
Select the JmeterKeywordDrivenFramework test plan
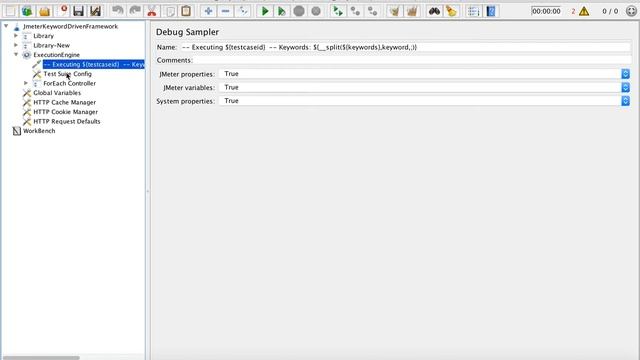(x=70, y=27)
